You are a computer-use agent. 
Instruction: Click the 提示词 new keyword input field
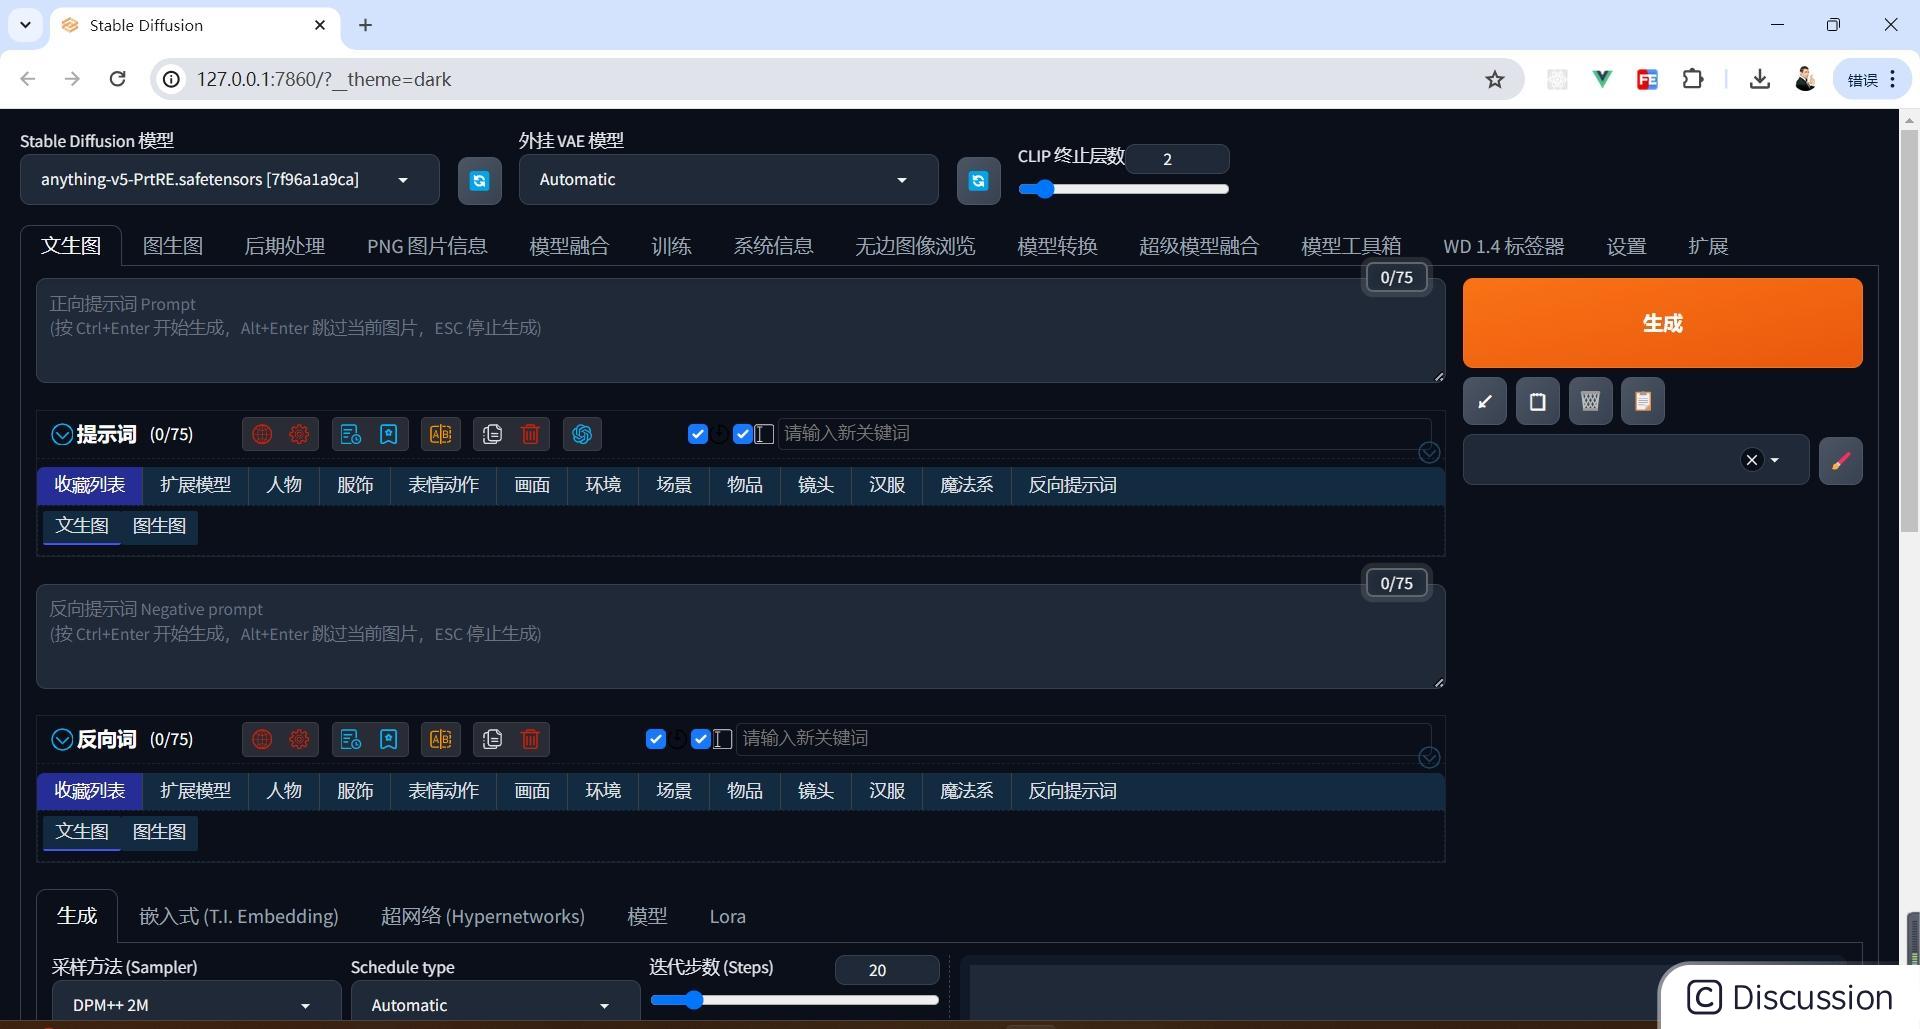coord(1104,433)
